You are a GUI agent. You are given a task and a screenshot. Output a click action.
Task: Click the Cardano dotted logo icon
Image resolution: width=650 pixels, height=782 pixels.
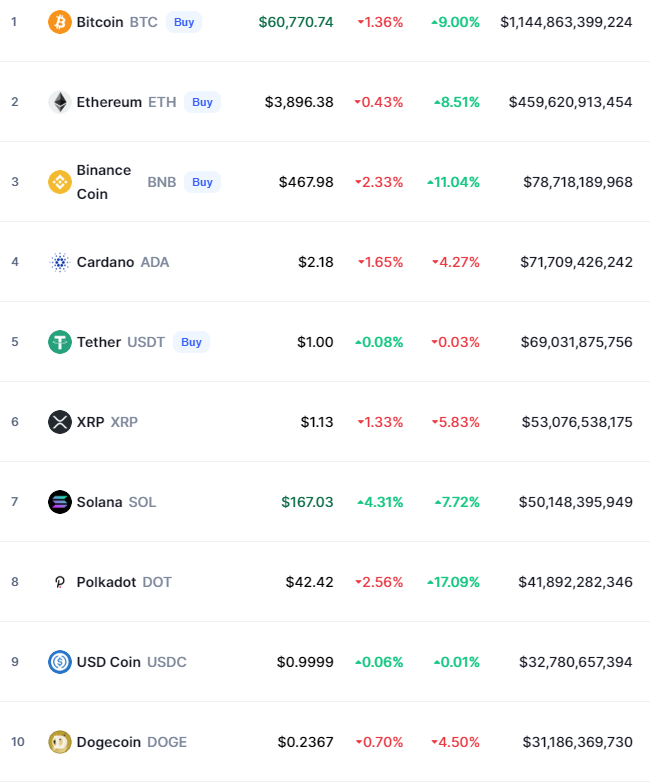click(60, 262)
